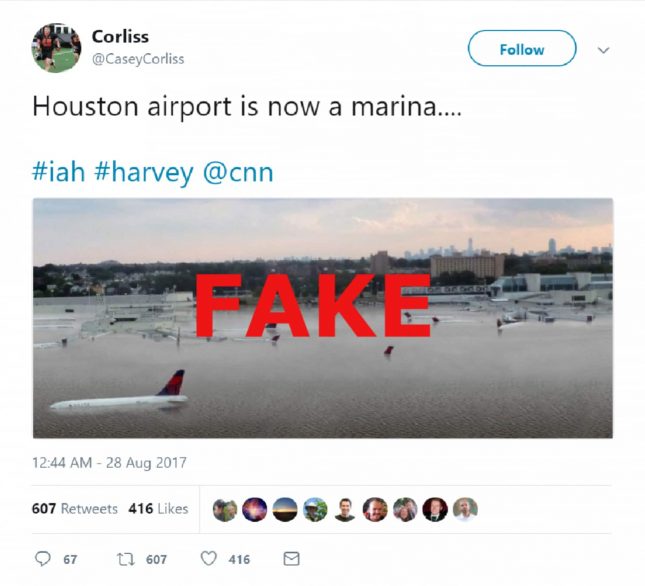This screenshot has height=586, width=645.
Task: View the 416 Likes list
Action: coord(158,509)
